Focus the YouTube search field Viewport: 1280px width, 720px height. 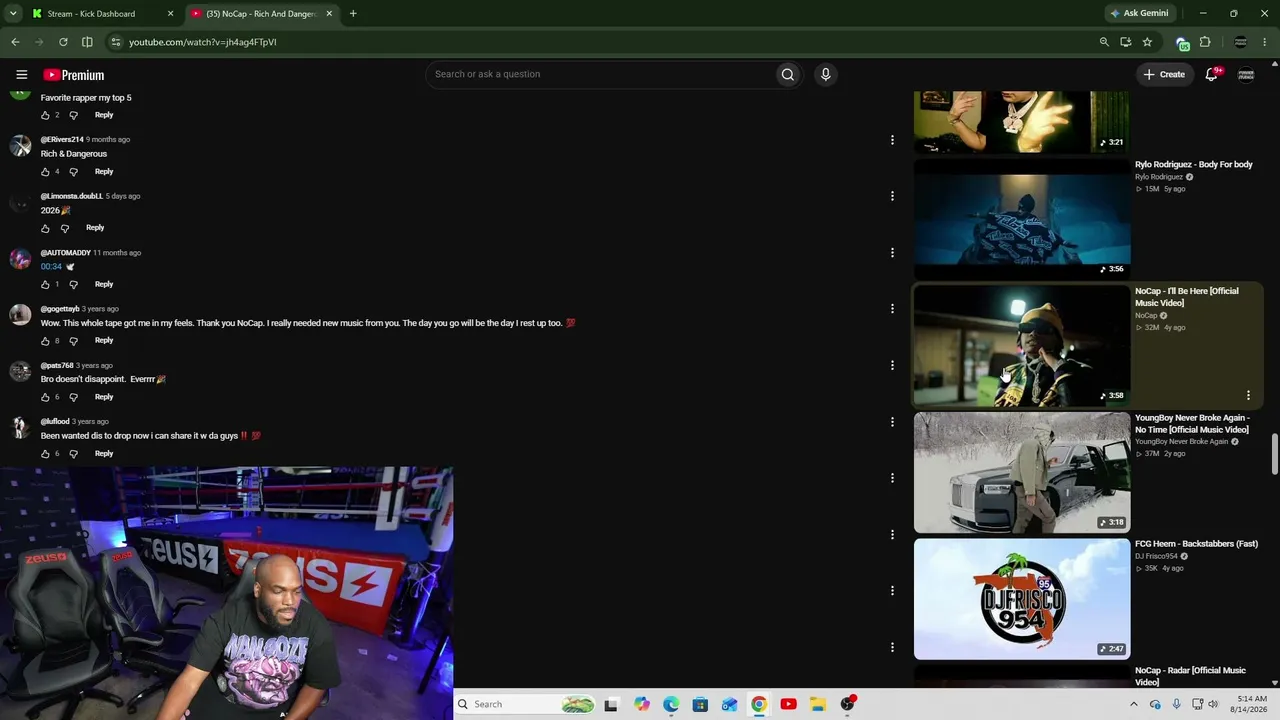[x=600, y=74]
